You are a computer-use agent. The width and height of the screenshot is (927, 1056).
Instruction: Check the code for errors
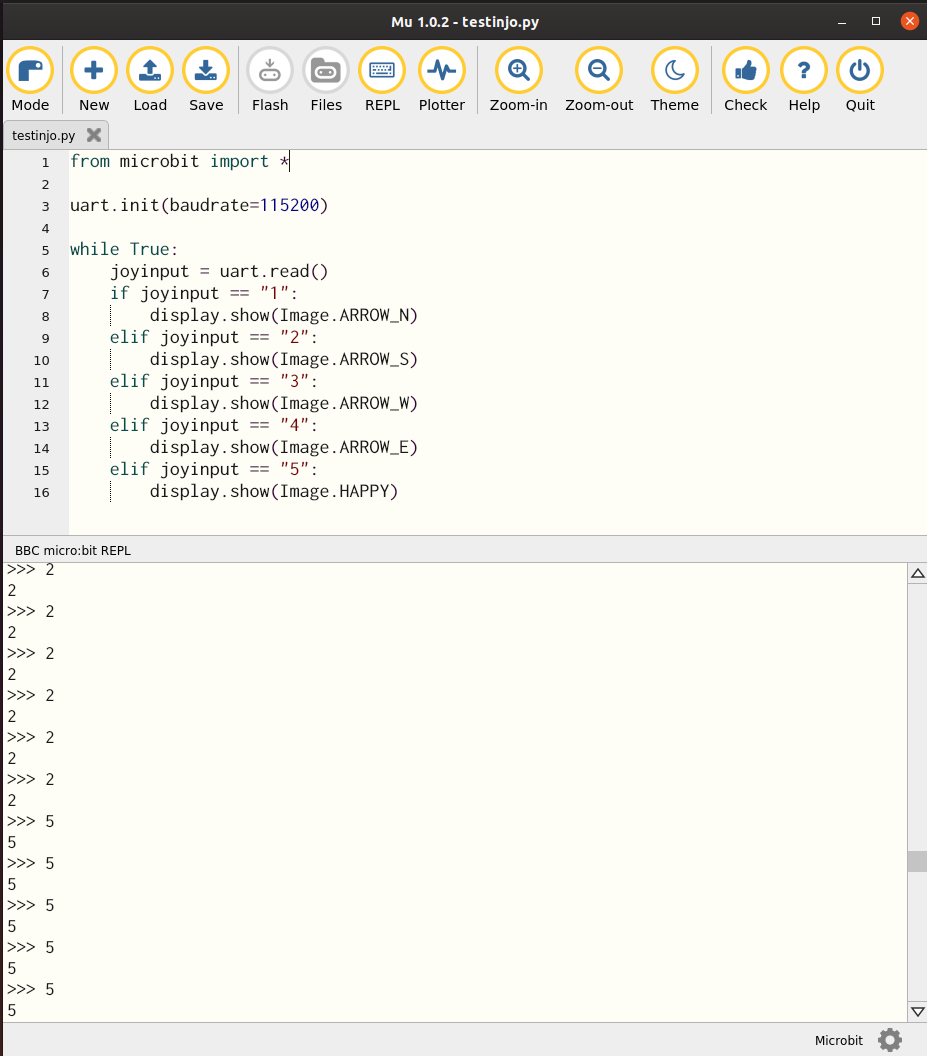click(x=745, y=79)
